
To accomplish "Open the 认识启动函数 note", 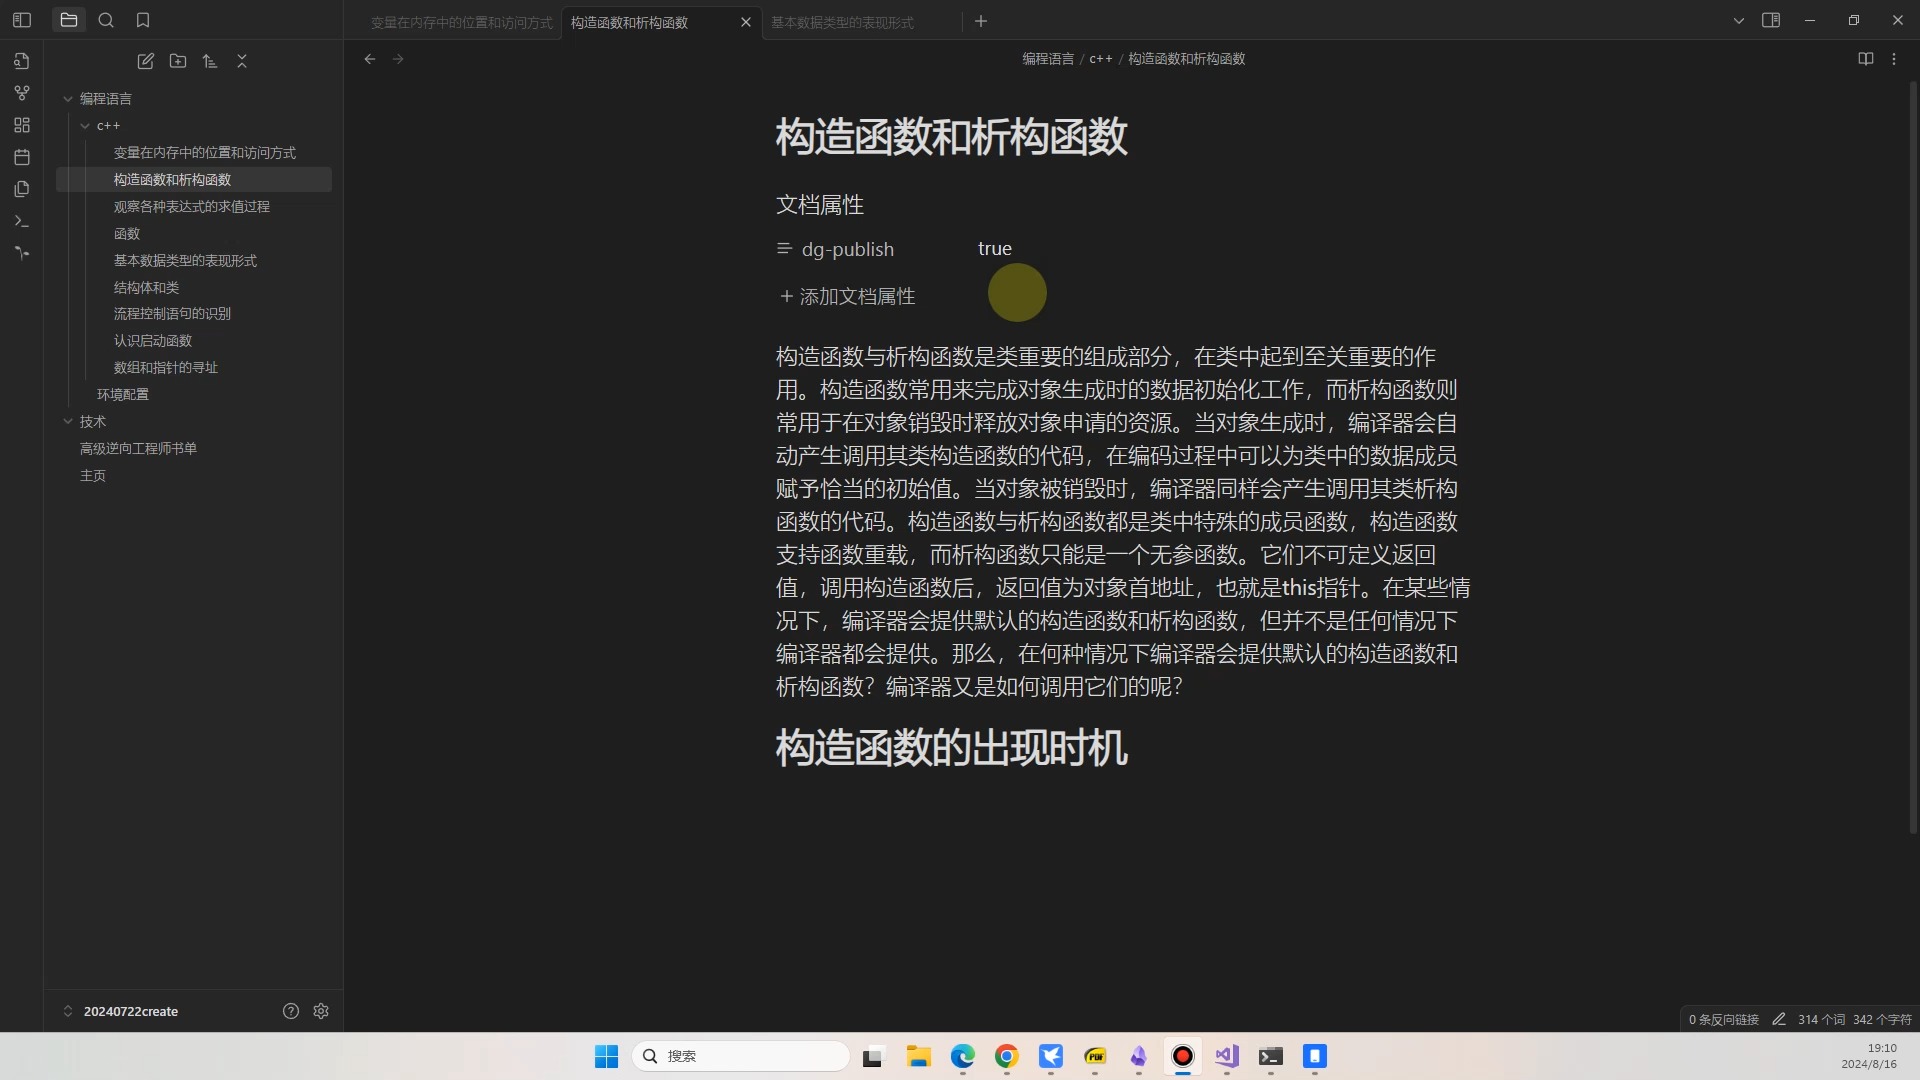I will [x=153, y=341].
